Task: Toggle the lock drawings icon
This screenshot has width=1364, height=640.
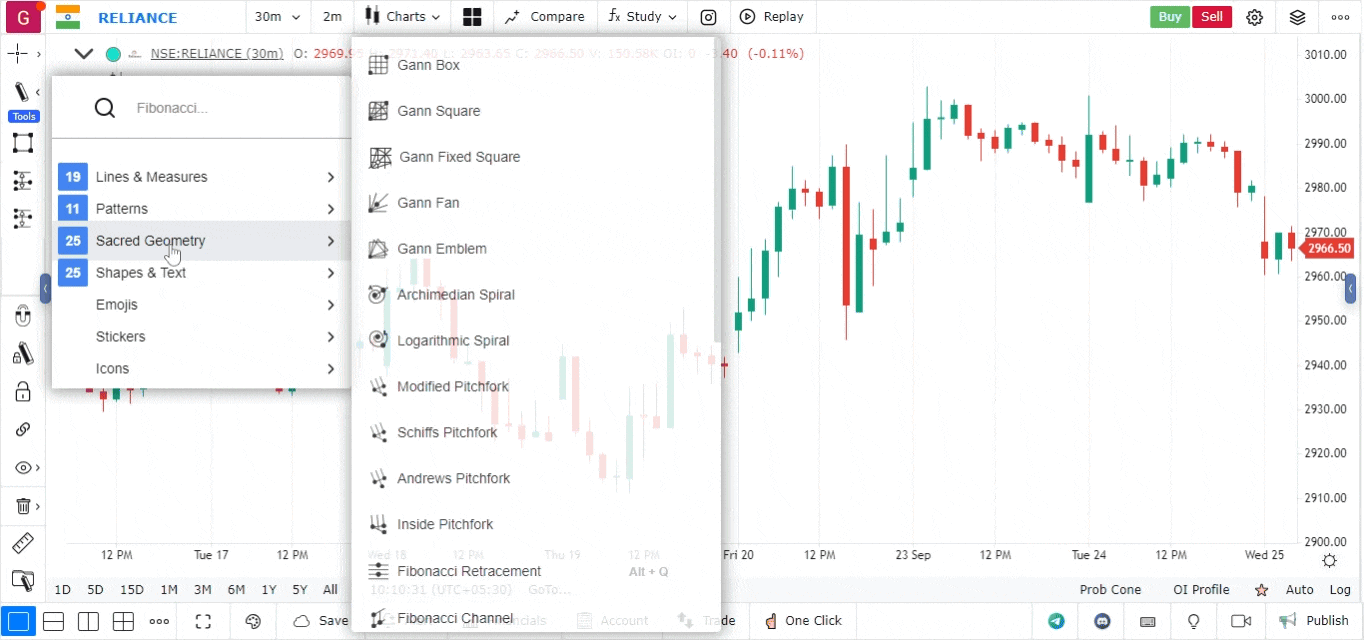Action: [22, 392]
